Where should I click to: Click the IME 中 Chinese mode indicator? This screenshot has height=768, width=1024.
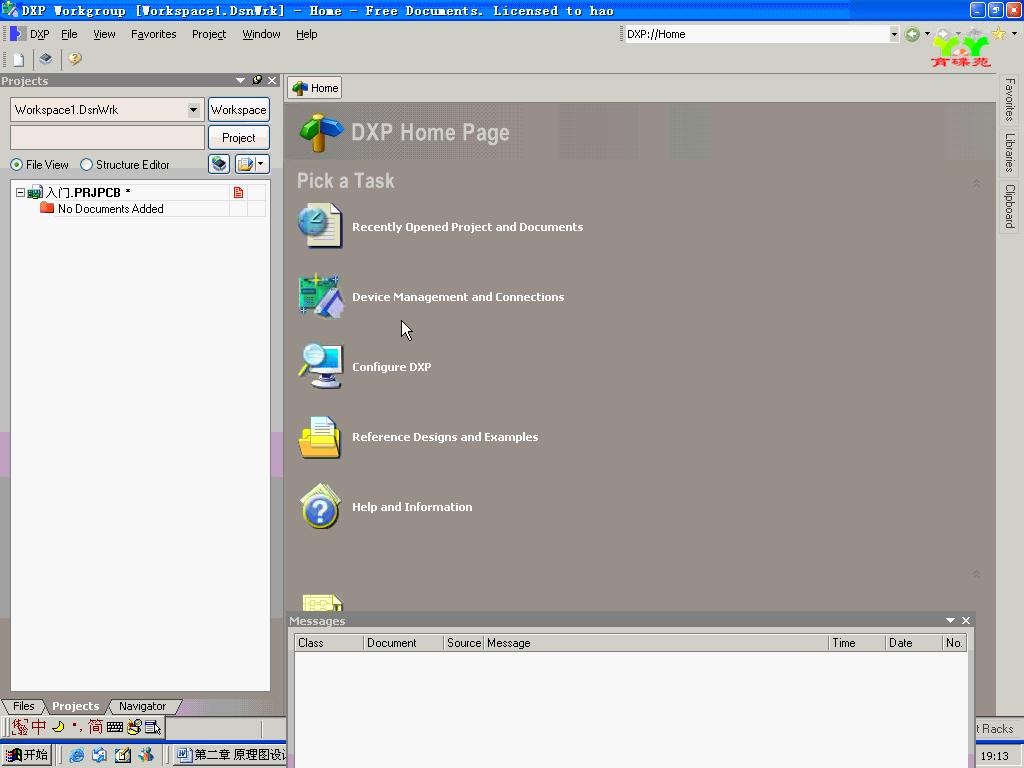(39, 727)
